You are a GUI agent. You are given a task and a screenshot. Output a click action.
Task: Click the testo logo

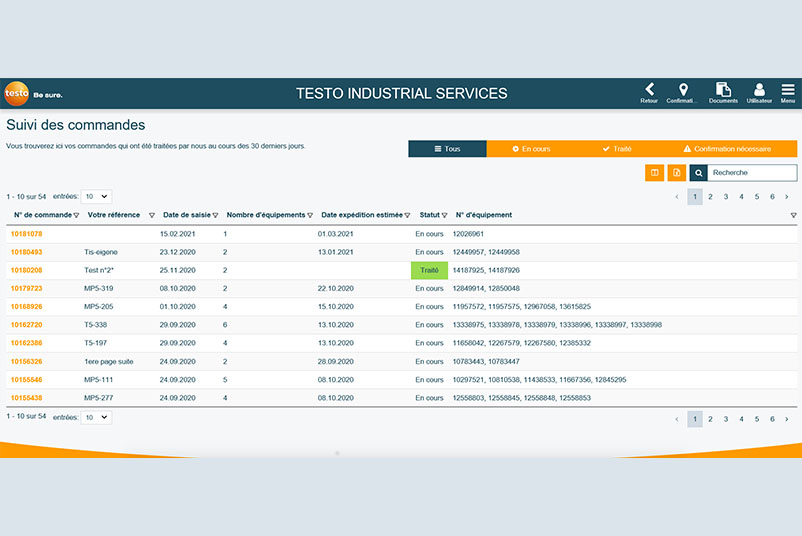(16, 94)
